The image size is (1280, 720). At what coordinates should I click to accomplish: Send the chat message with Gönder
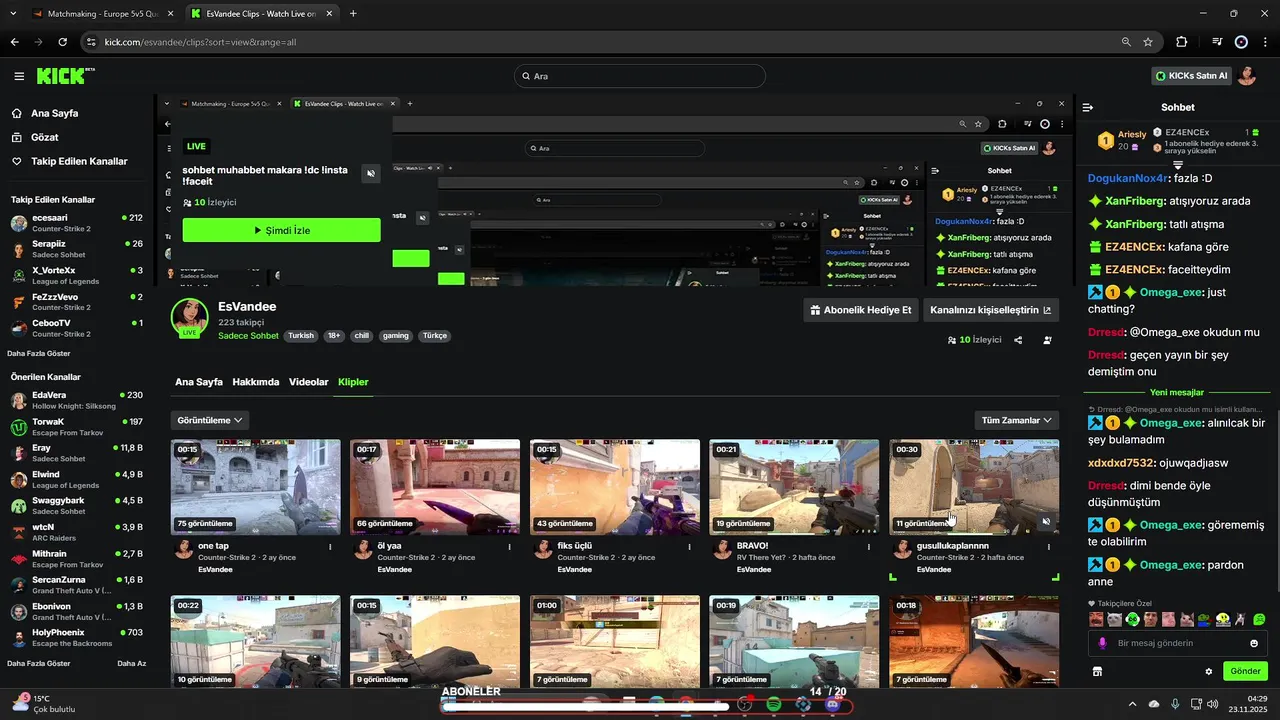point(1245,671)
